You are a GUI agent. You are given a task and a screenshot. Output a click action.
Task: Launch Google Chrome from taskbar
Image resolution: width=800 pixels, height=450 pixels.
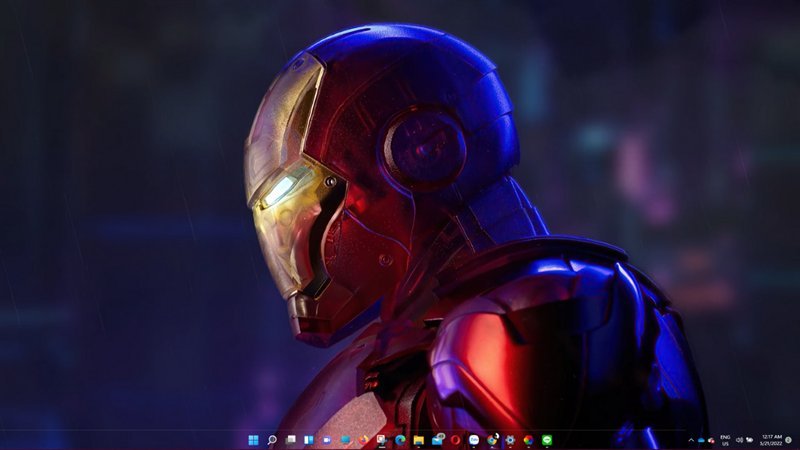(x=492, y=439)
